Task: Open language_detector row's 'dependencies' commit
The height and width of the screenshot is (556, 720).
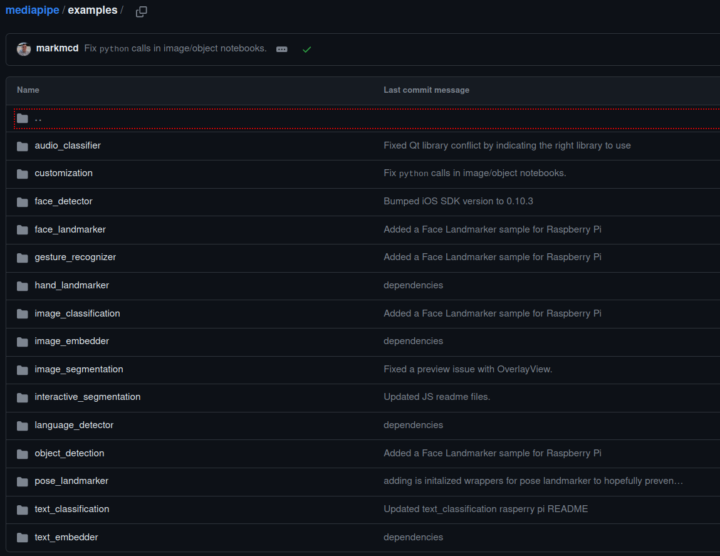Action: [x=413, y=425]
